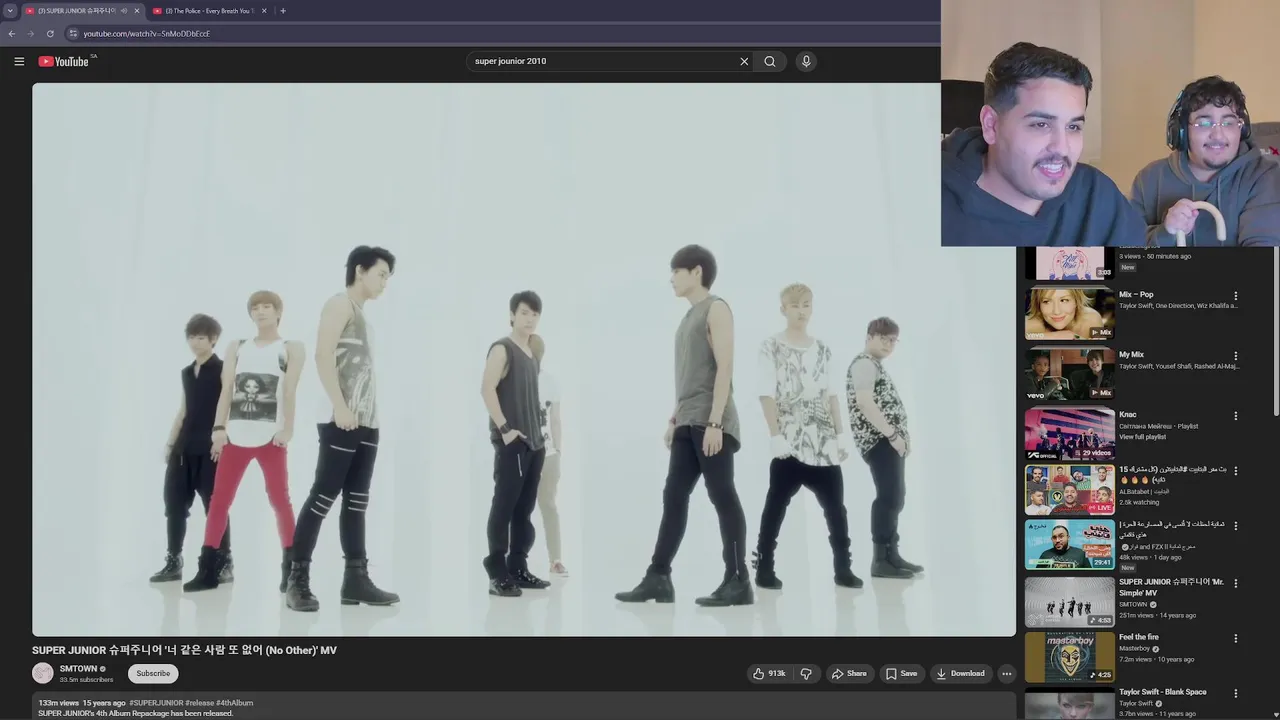This screenshot has width=1280, height=720.
Task: Open Feel the fire thumbnail
Action: pos(1069,657)
